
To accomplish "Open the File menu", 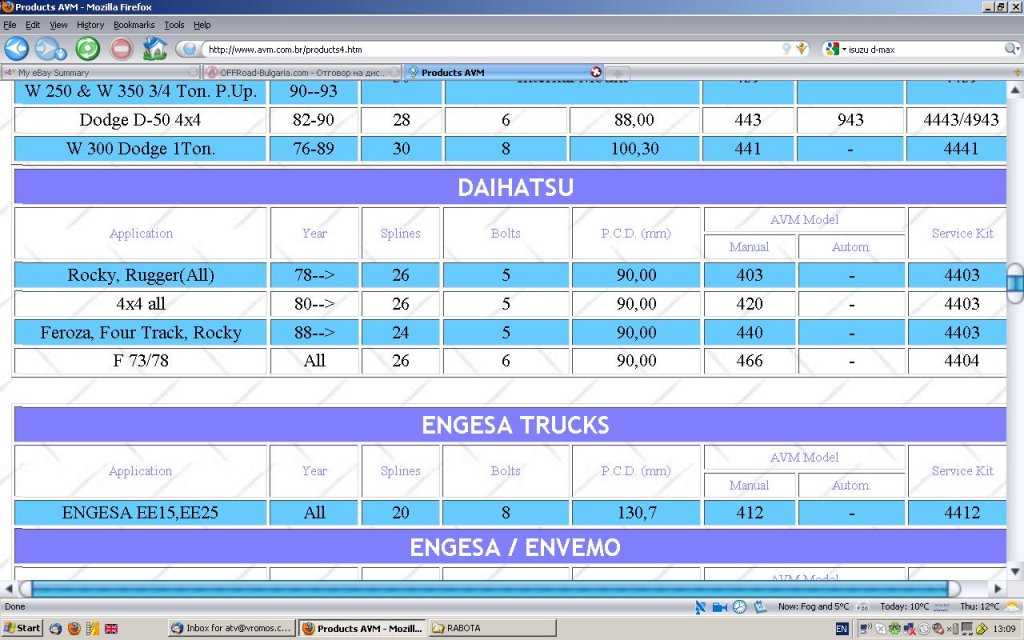I will (10, 25).
